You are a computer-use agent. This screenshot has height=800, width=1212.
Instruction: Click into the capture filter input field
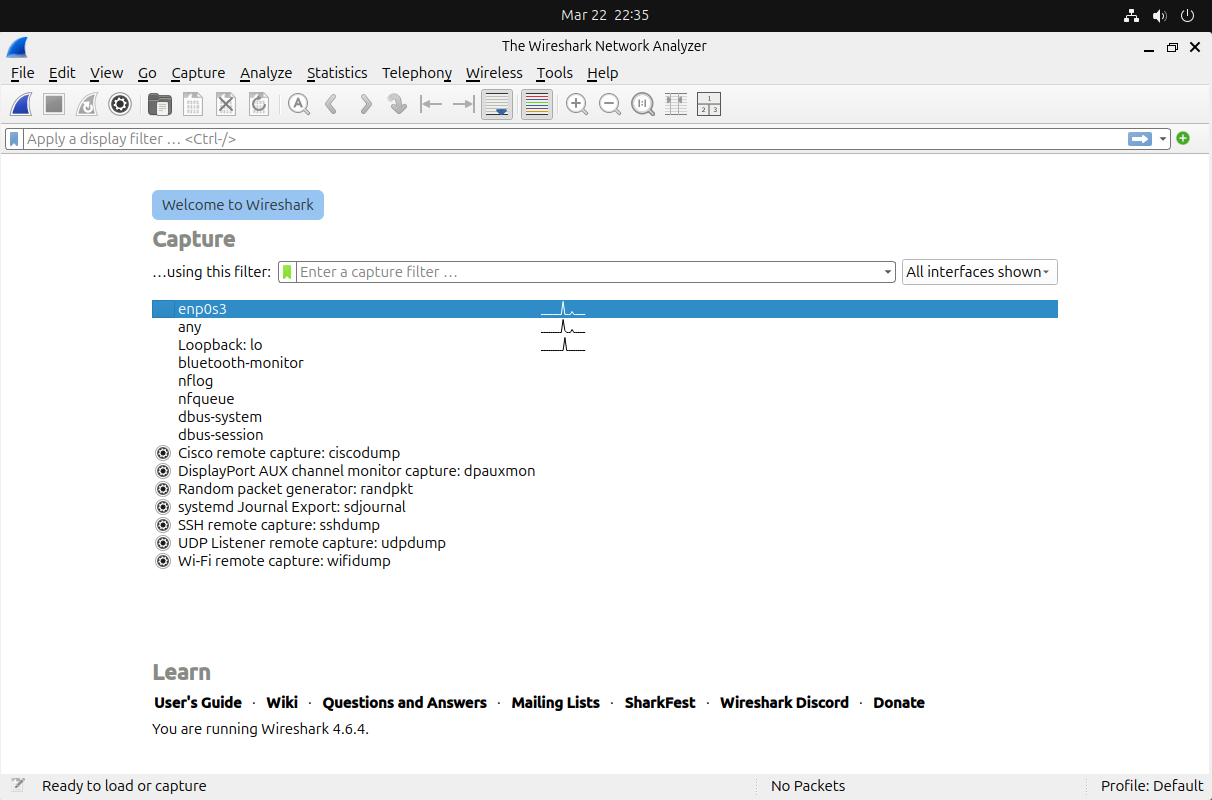(589, 272)
